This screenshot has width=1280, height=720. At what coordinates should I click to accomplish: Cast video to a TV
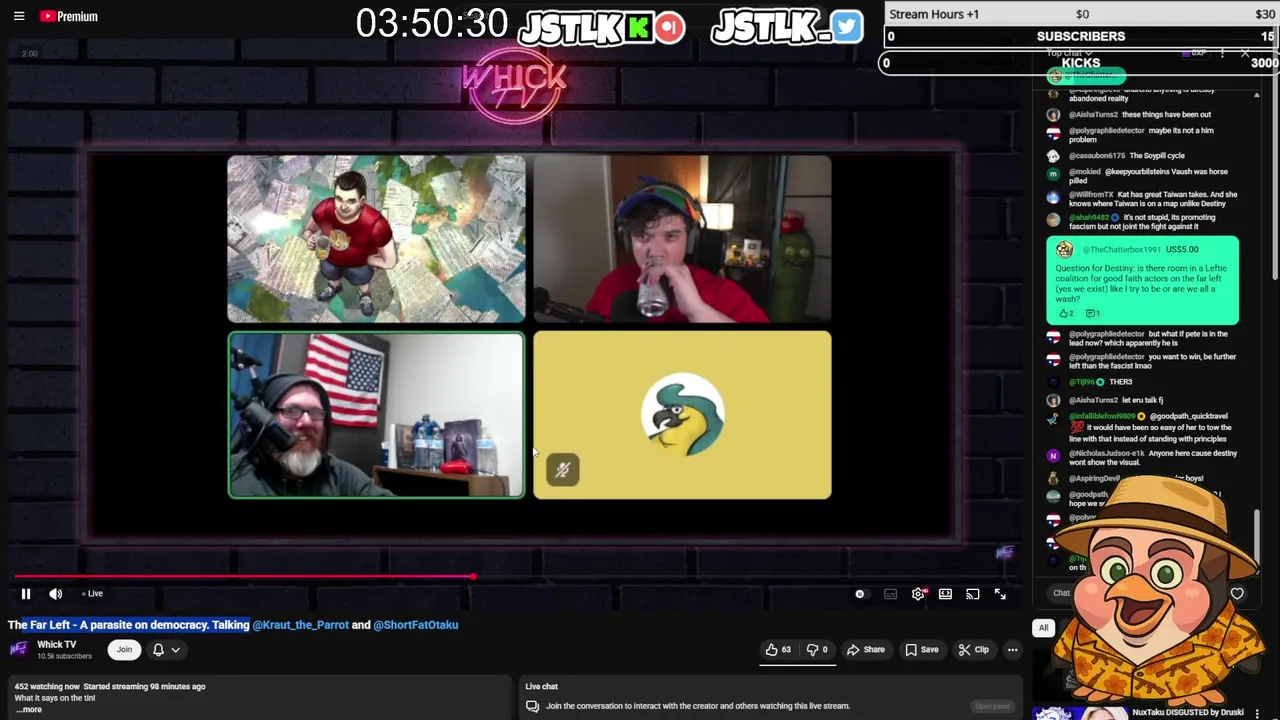[972, 594]
